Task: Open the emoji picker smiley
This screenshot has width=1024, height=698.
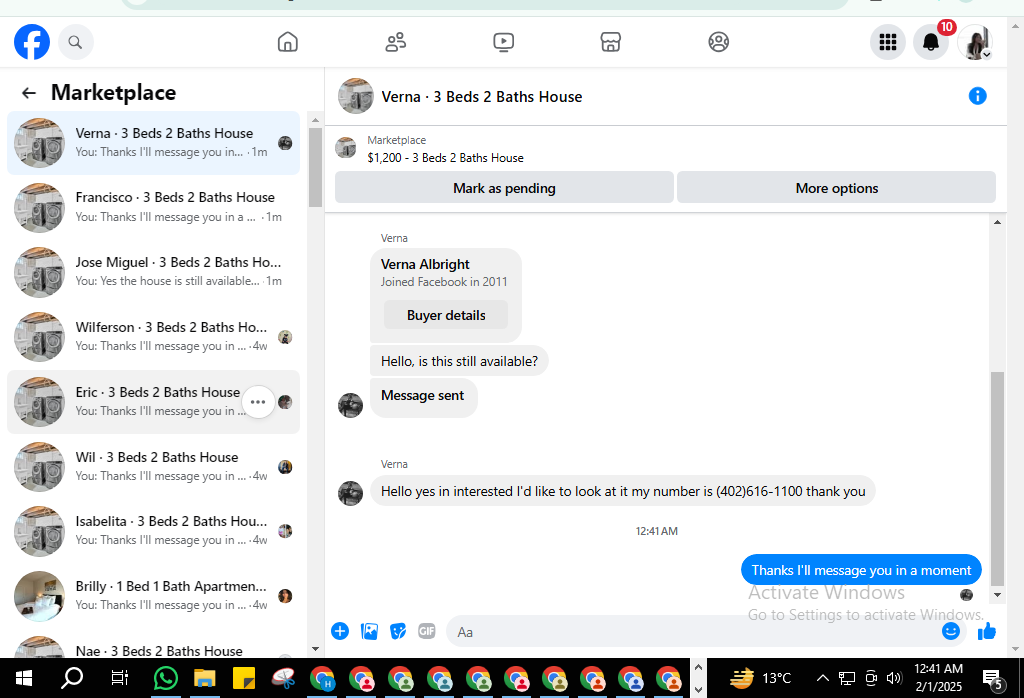Action: [951, 631]
